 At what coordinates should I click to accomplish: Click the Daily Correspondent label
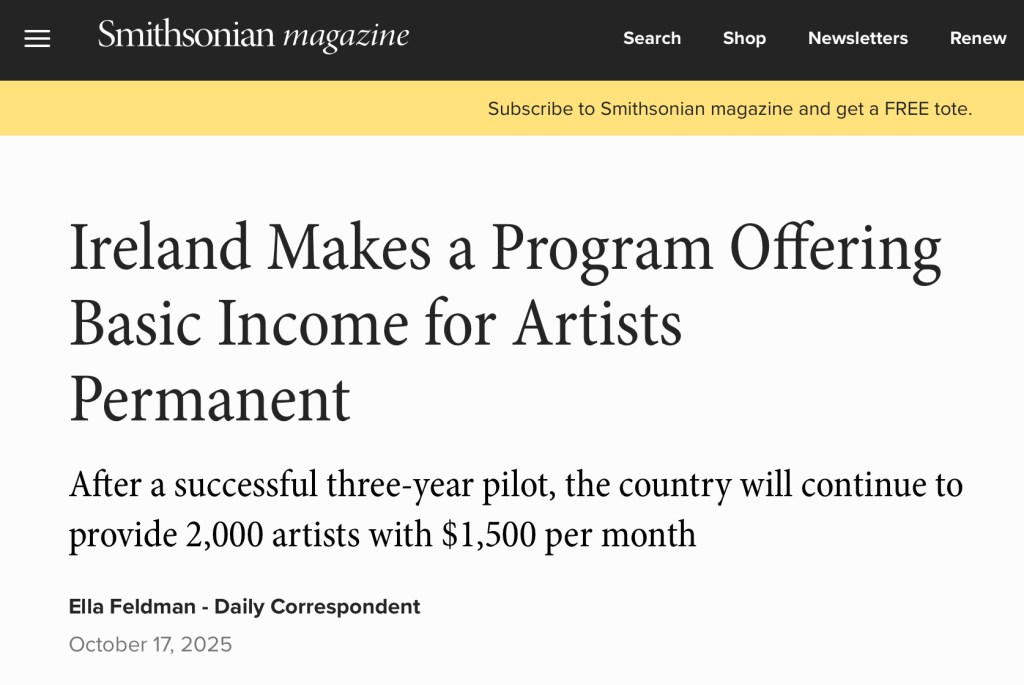coord(317,606)
